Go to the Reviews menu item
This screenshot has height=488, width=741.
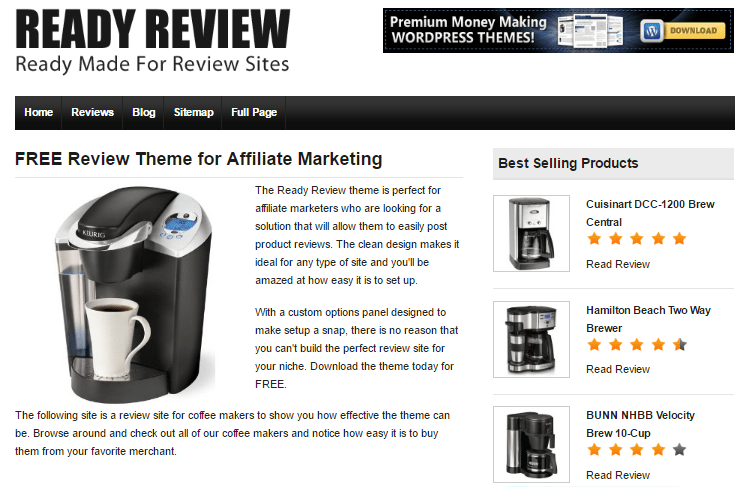[x=92, y=112]
